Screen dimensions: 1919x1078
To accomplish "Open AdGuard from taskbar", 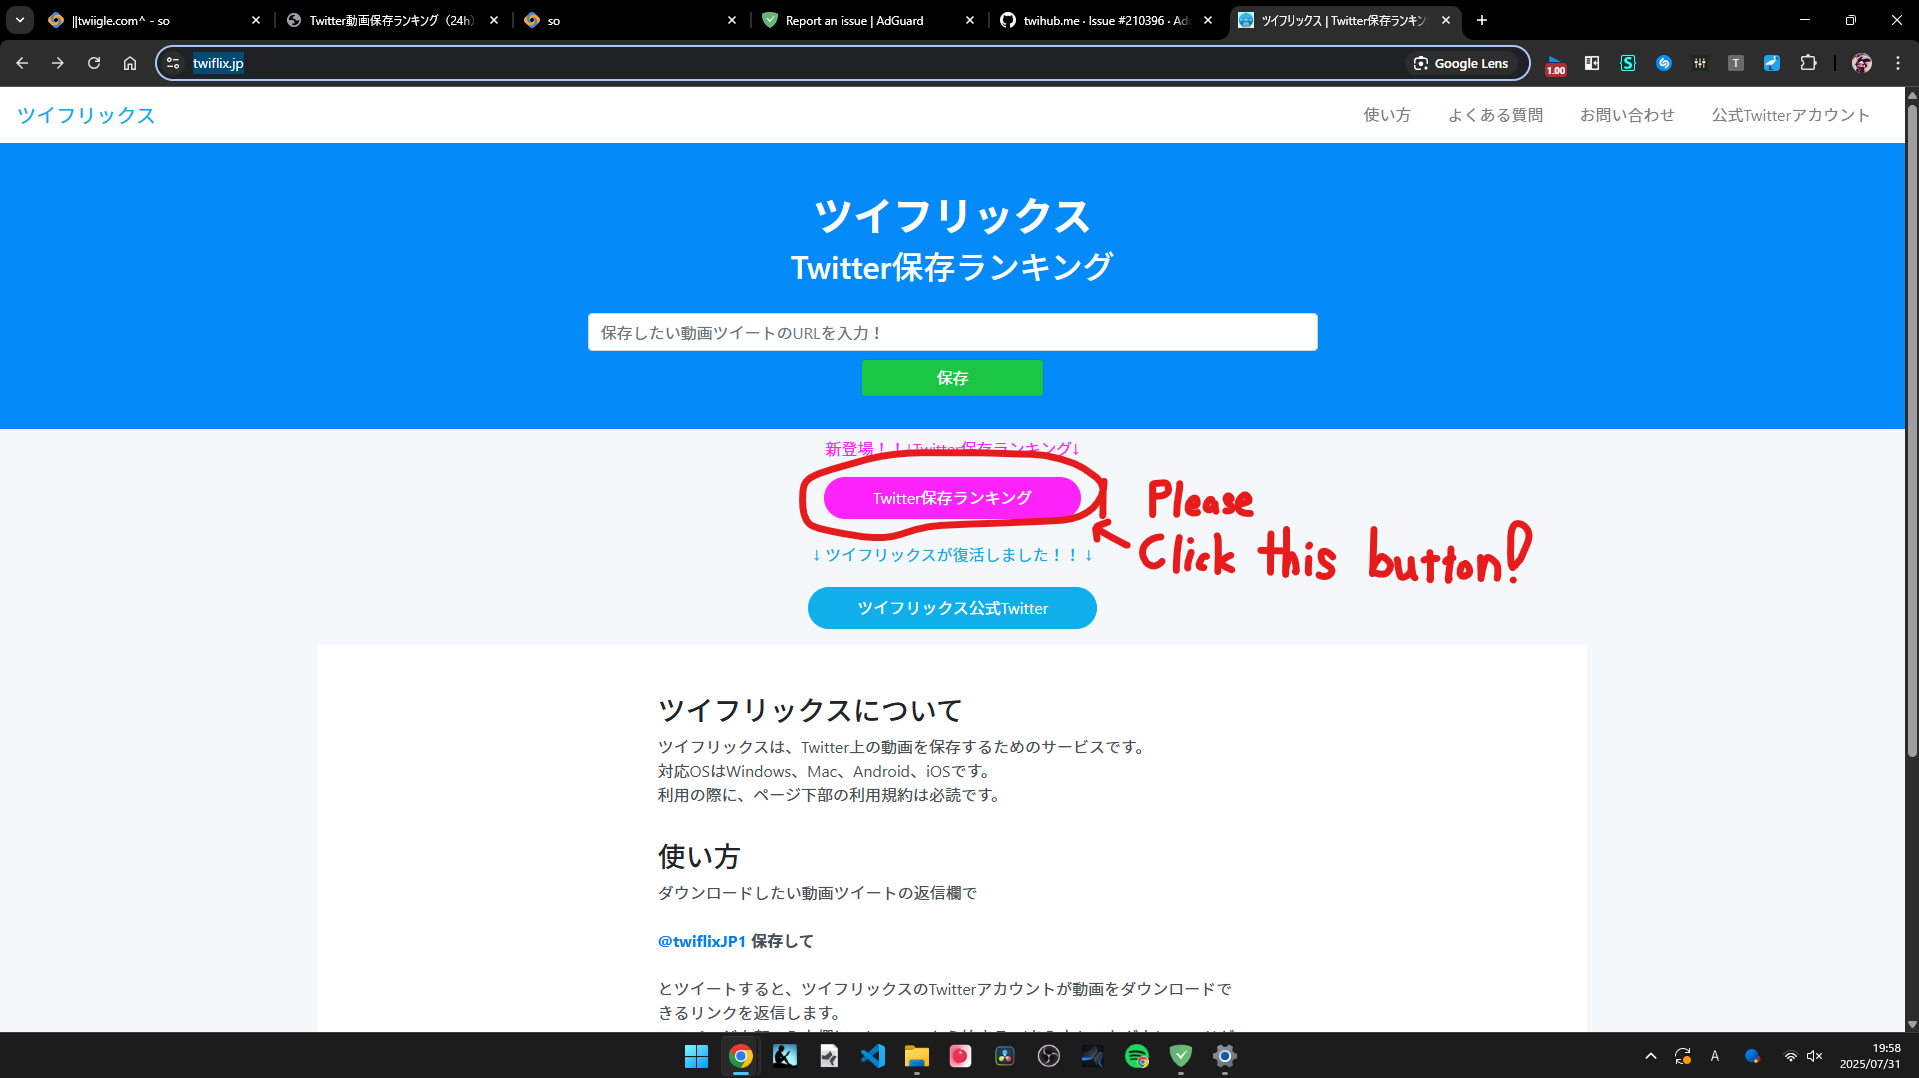I will 1181,1056.
